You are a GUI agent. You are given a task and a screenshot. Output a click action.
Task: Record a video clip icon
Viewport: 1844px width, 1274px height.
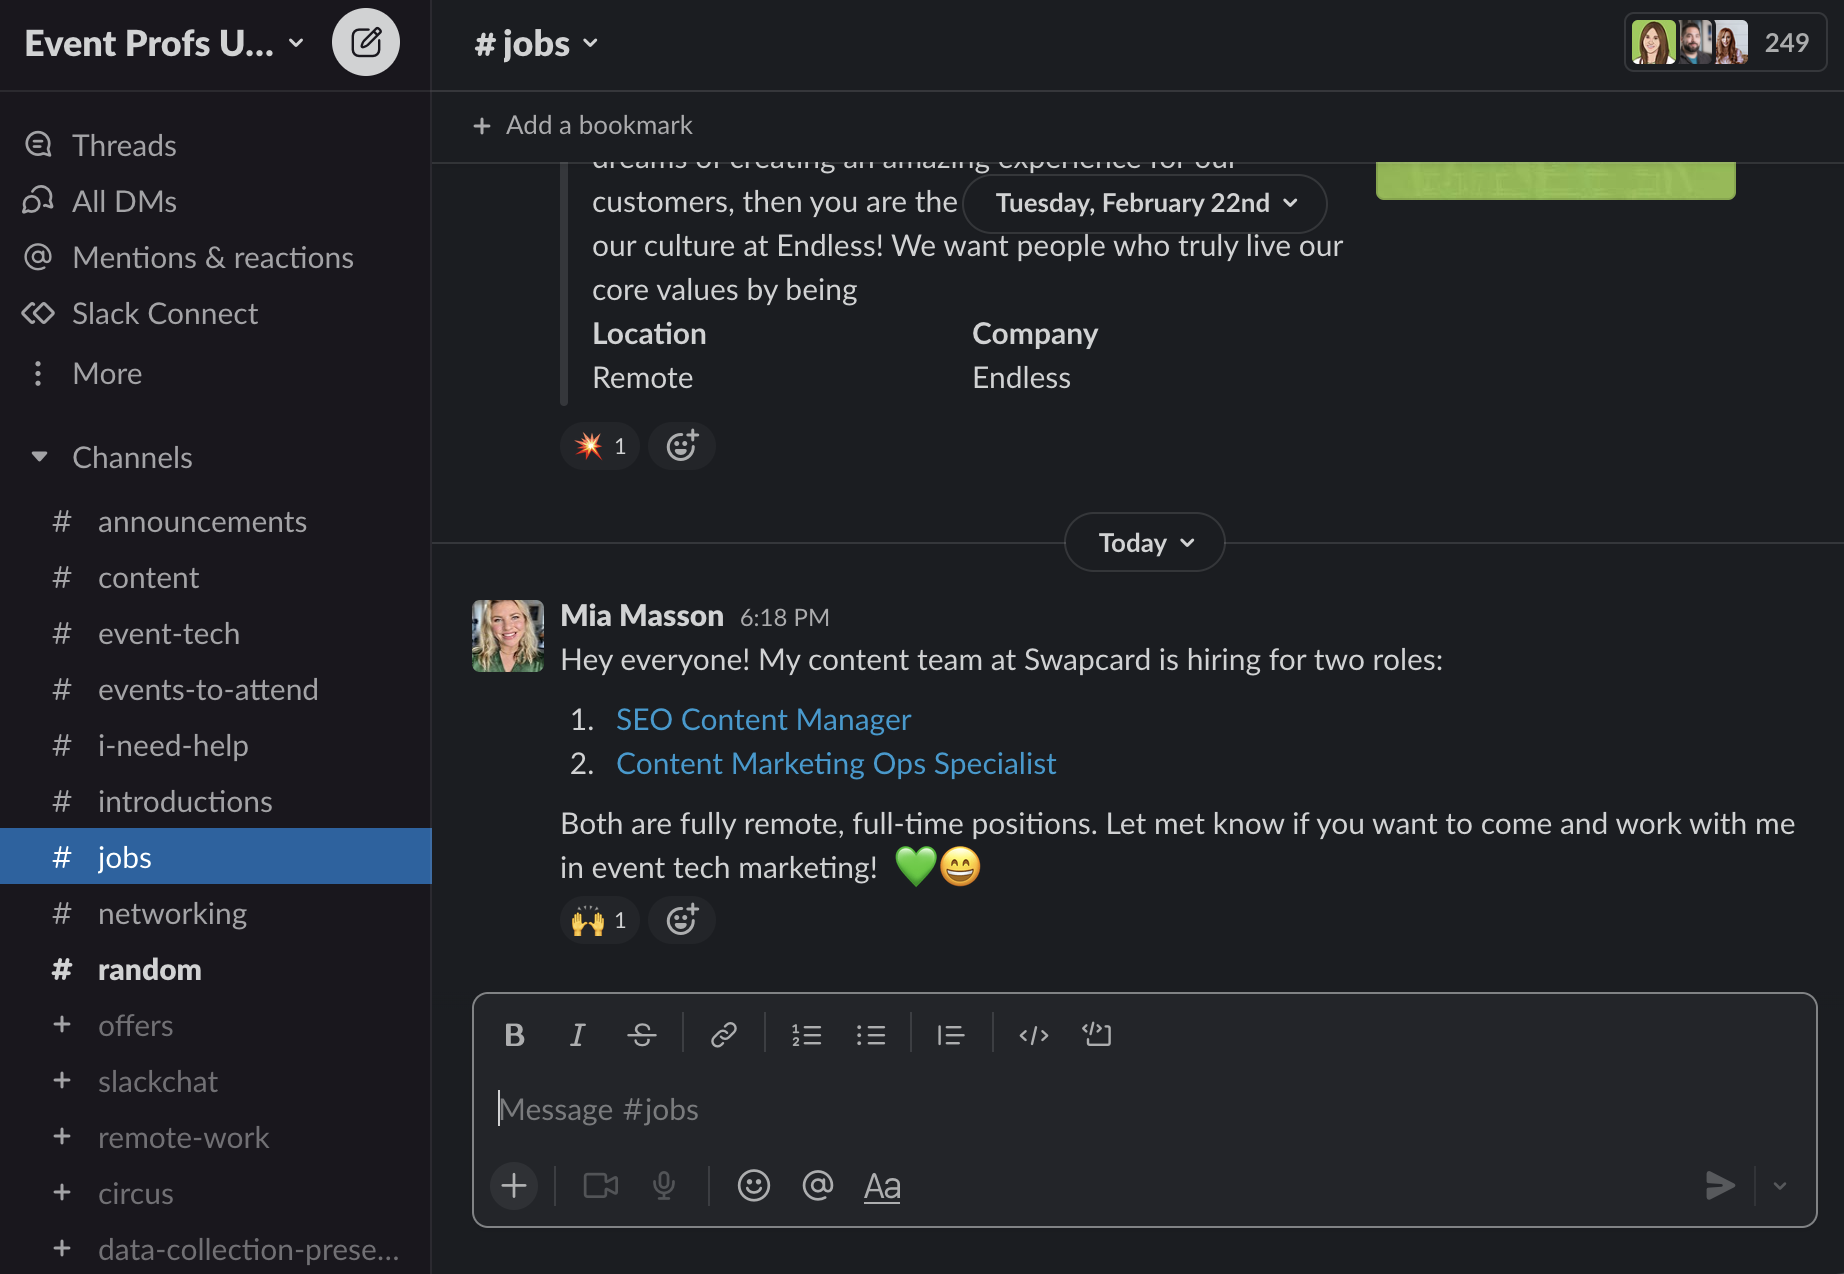[x=601, y=1186]
